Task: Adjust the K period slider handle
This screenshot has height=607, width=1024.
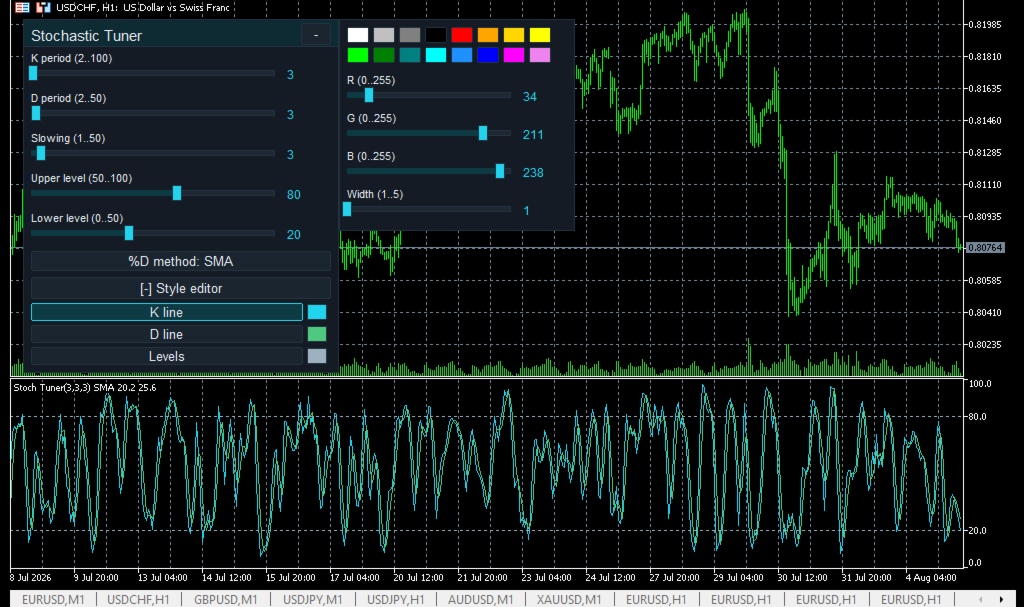Action: [33, 73]
